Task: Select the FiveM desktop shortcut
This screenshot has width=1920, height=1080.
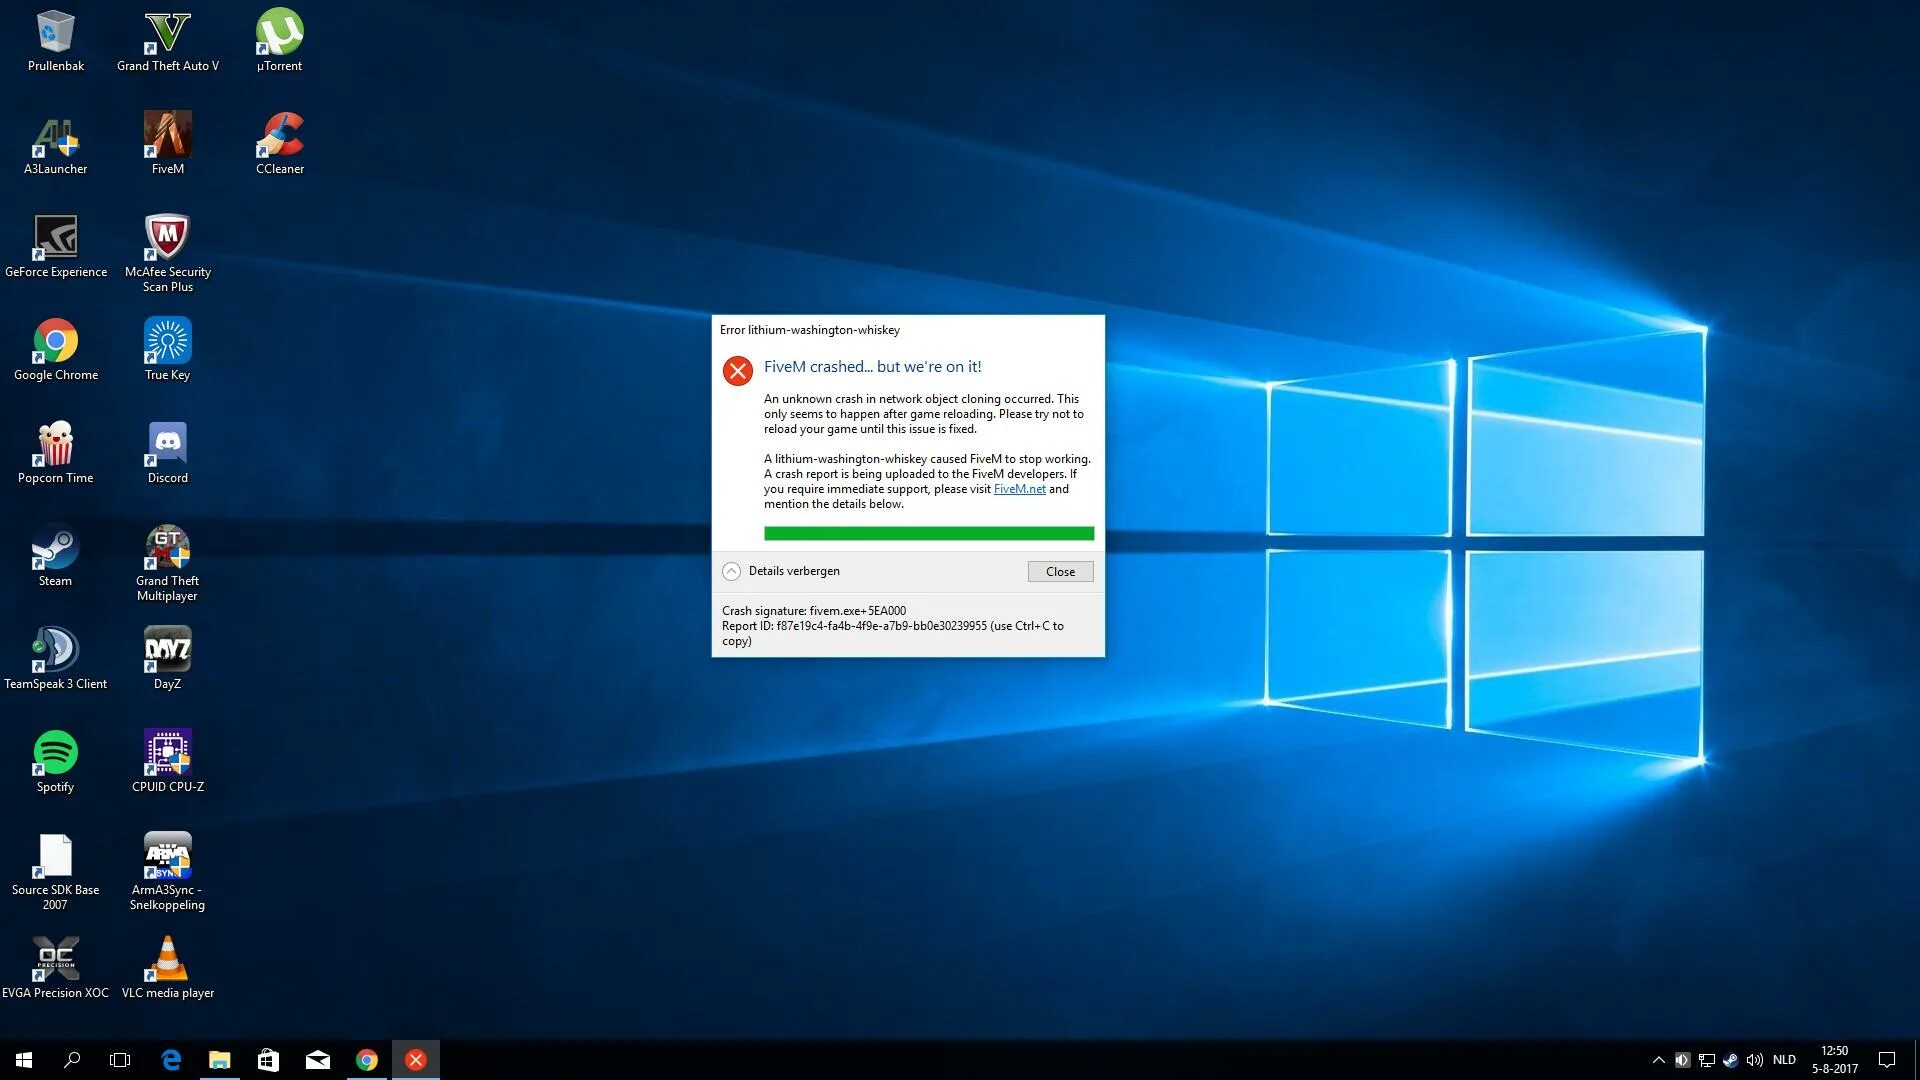Action: pos(167,145)
